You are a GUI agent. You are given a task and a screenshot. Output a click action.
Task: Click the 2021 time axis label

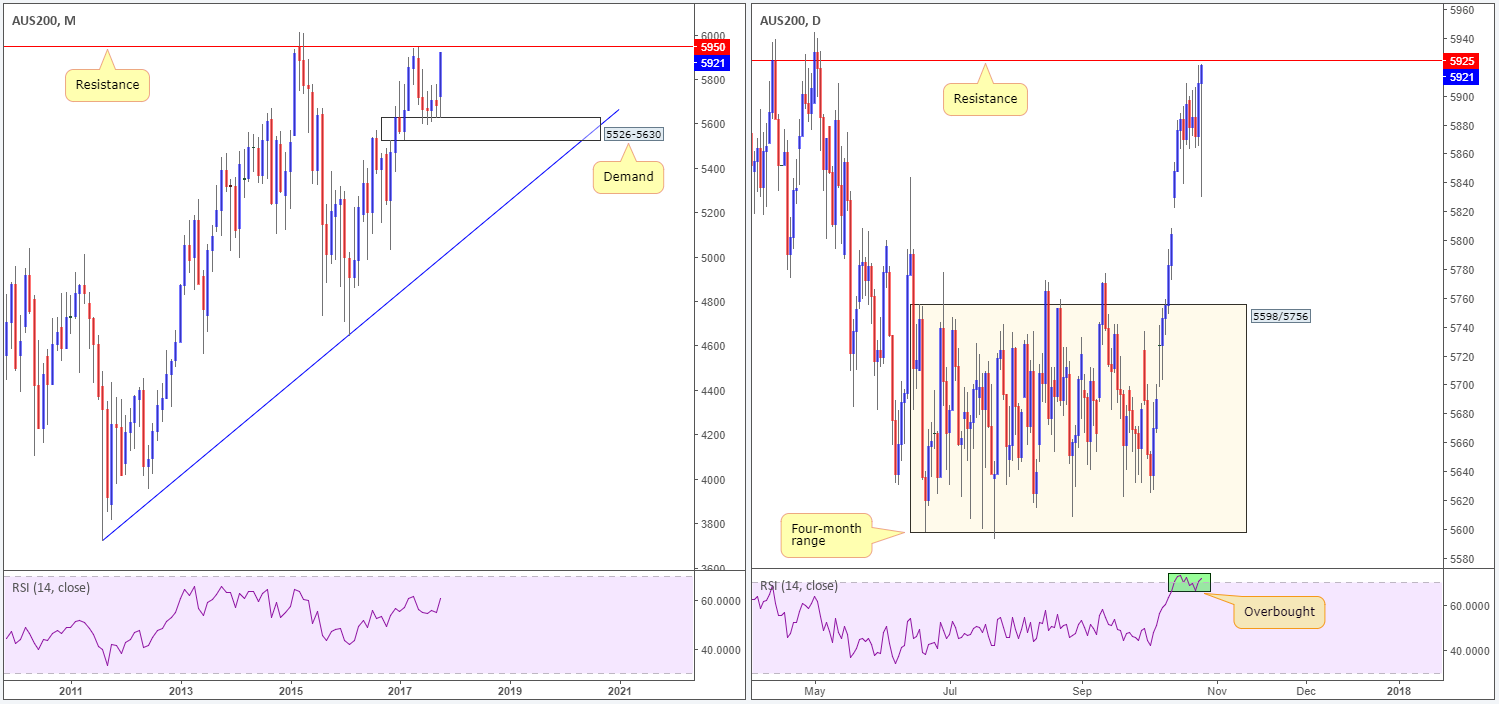tap(620, 690)
